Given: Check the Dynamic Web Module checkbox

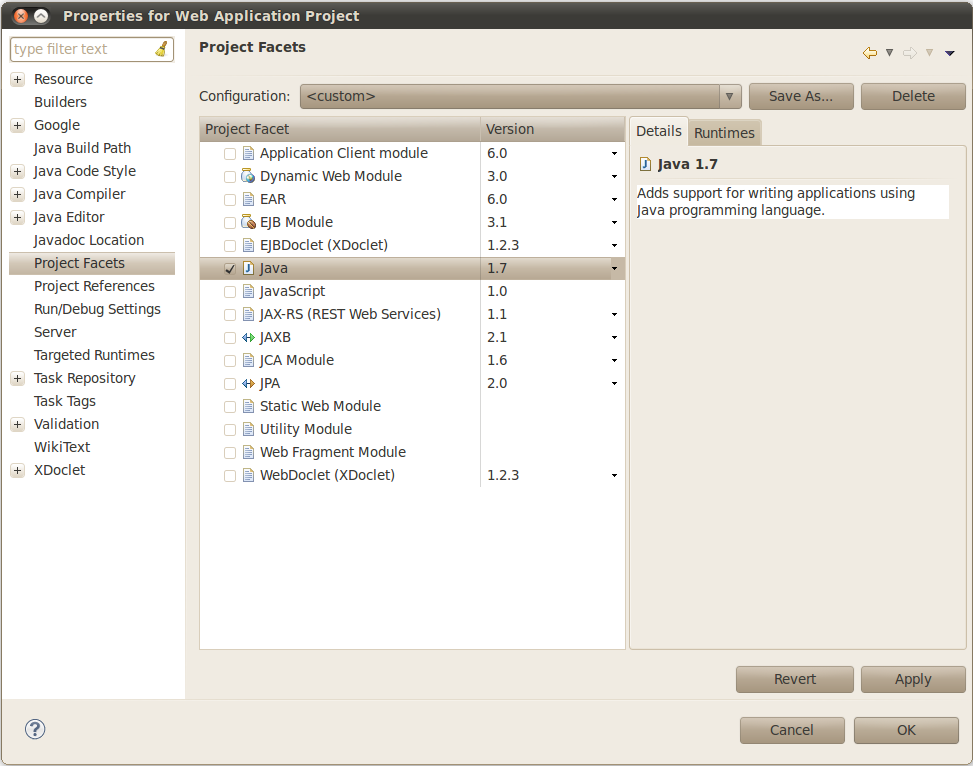Looking at the screenshot, I should tap(230, 177).
